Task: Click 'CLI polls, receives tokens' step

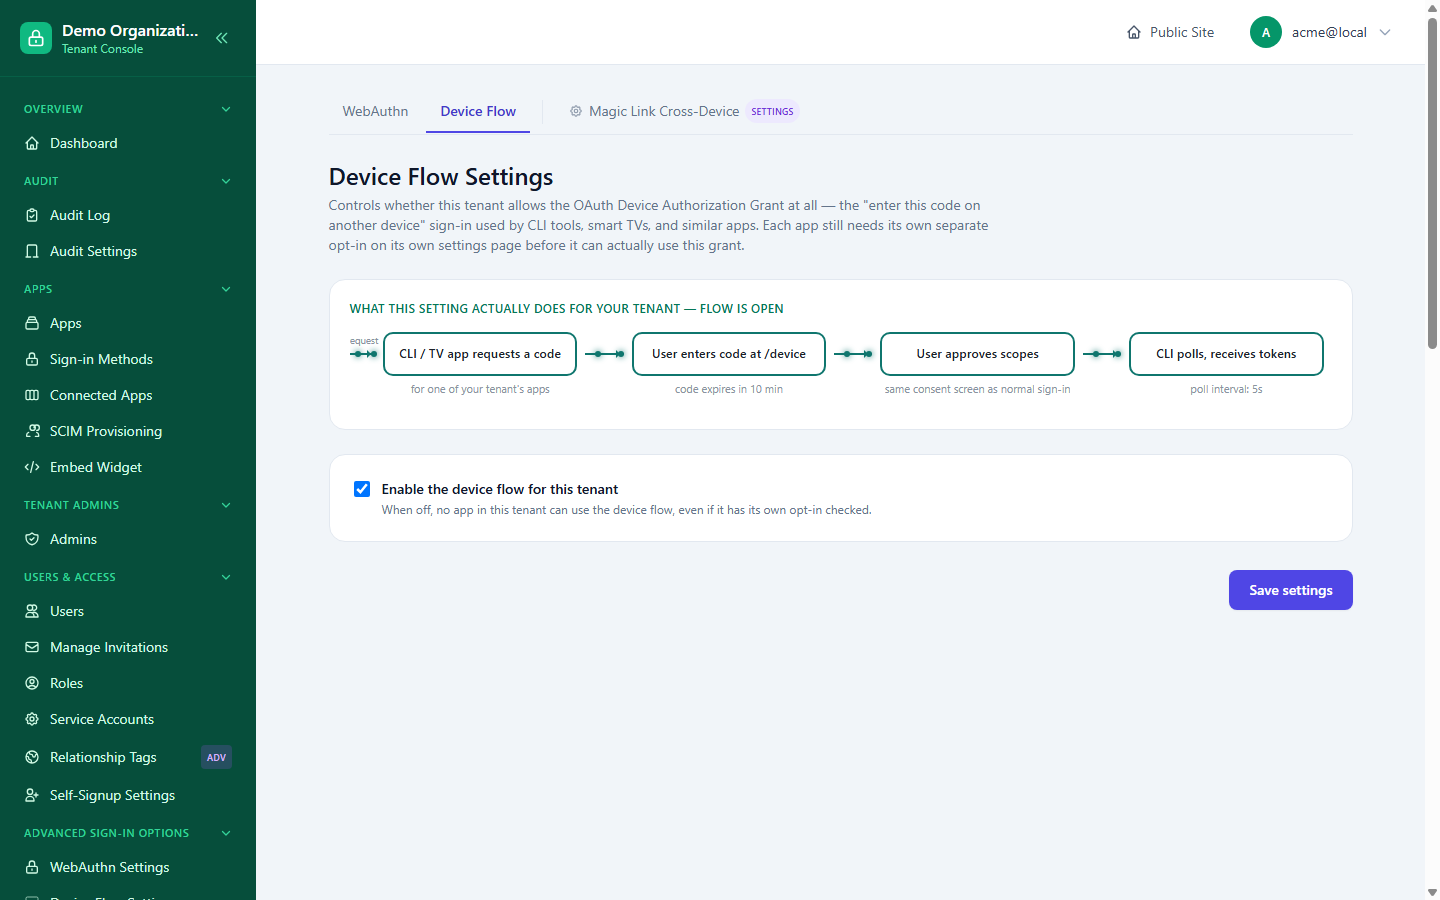Action: 1226,354
